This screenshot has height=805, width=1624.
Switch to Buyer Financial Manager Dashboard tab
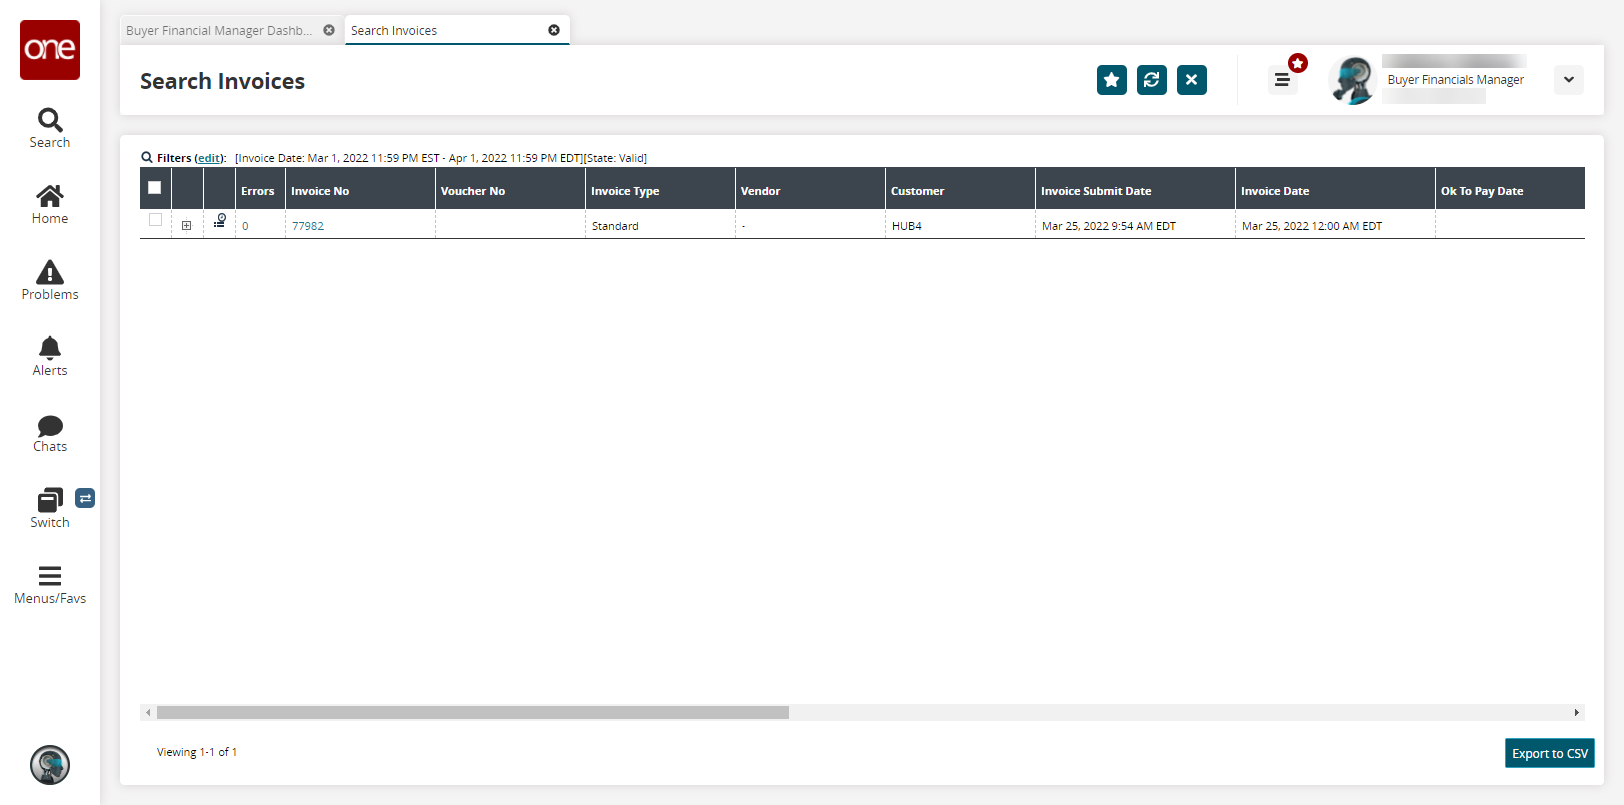coord(219,30)
